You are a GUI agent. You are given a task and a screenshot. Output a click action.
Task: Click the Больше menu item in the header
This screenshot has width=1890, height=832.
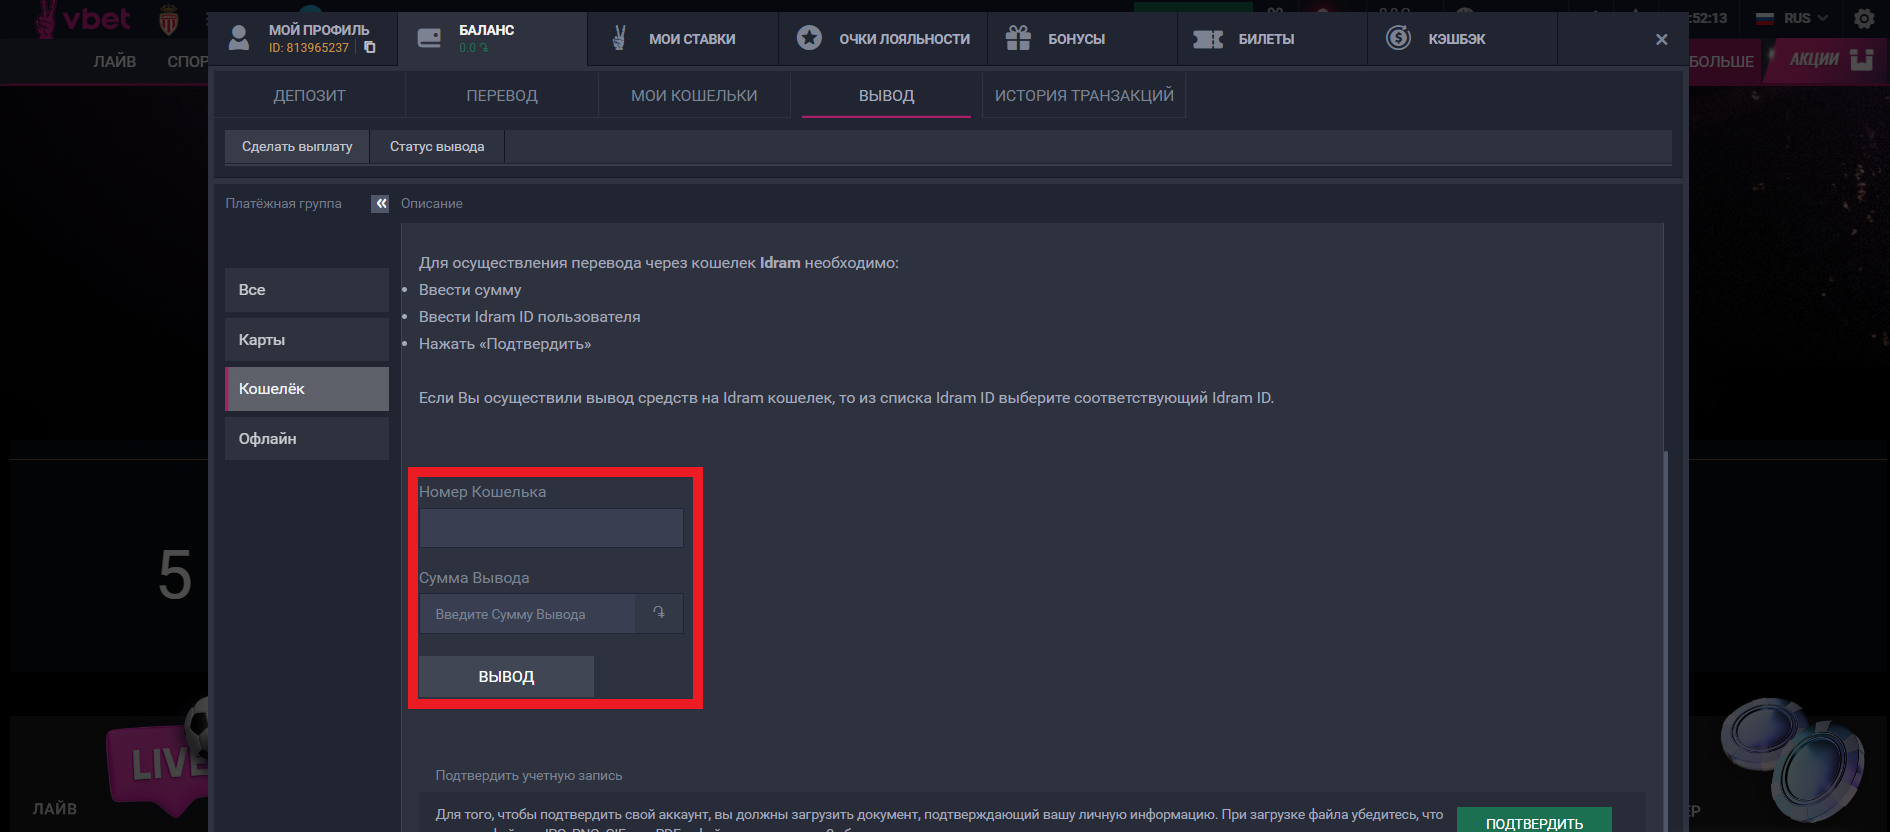[x=1721, y=61]
